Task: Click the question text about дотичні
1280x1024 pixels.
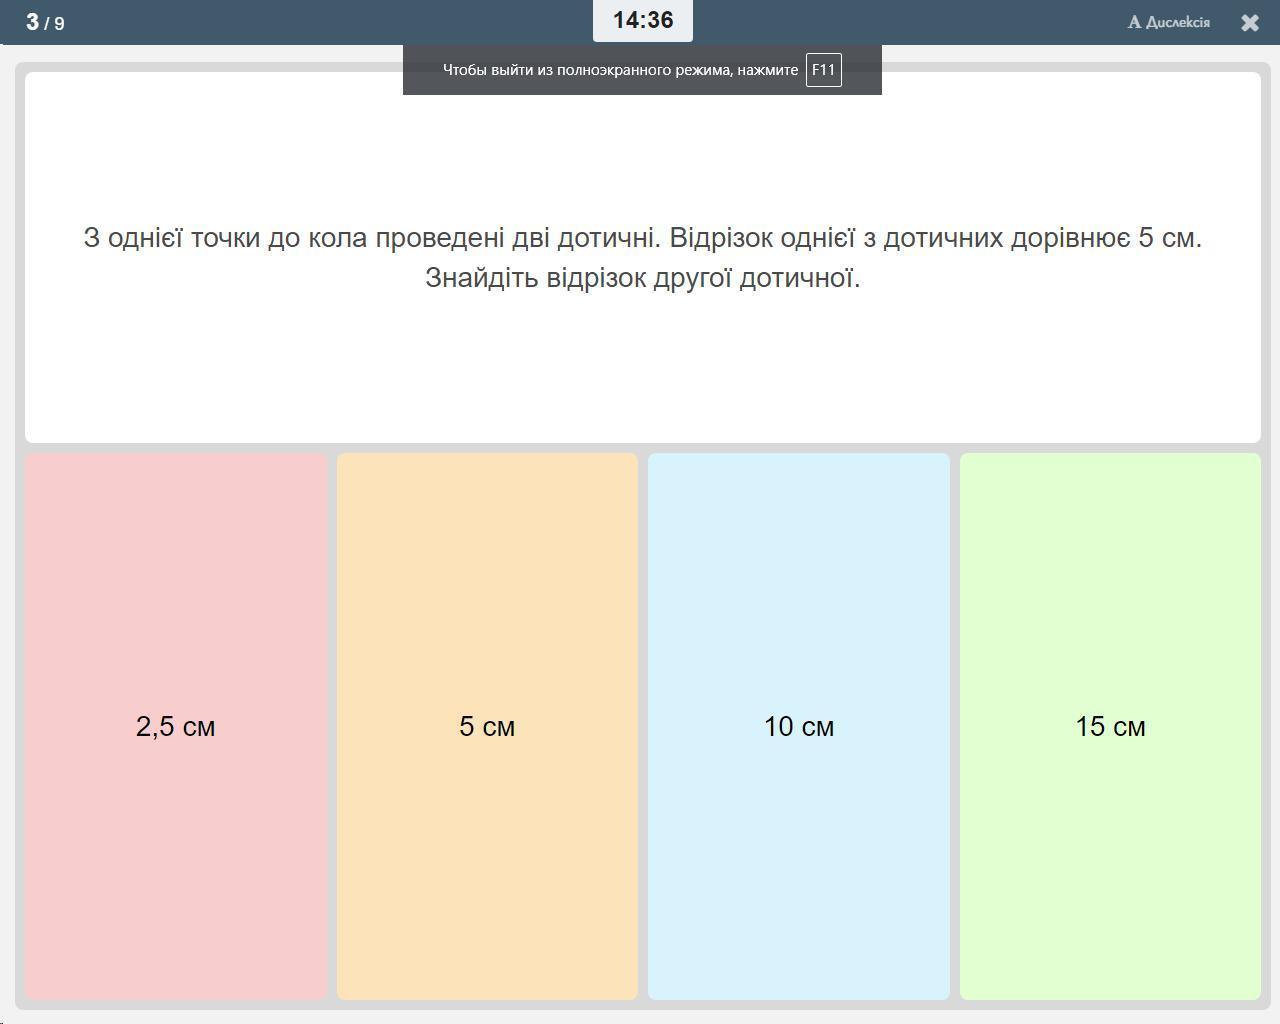Action: click(643, 257)
